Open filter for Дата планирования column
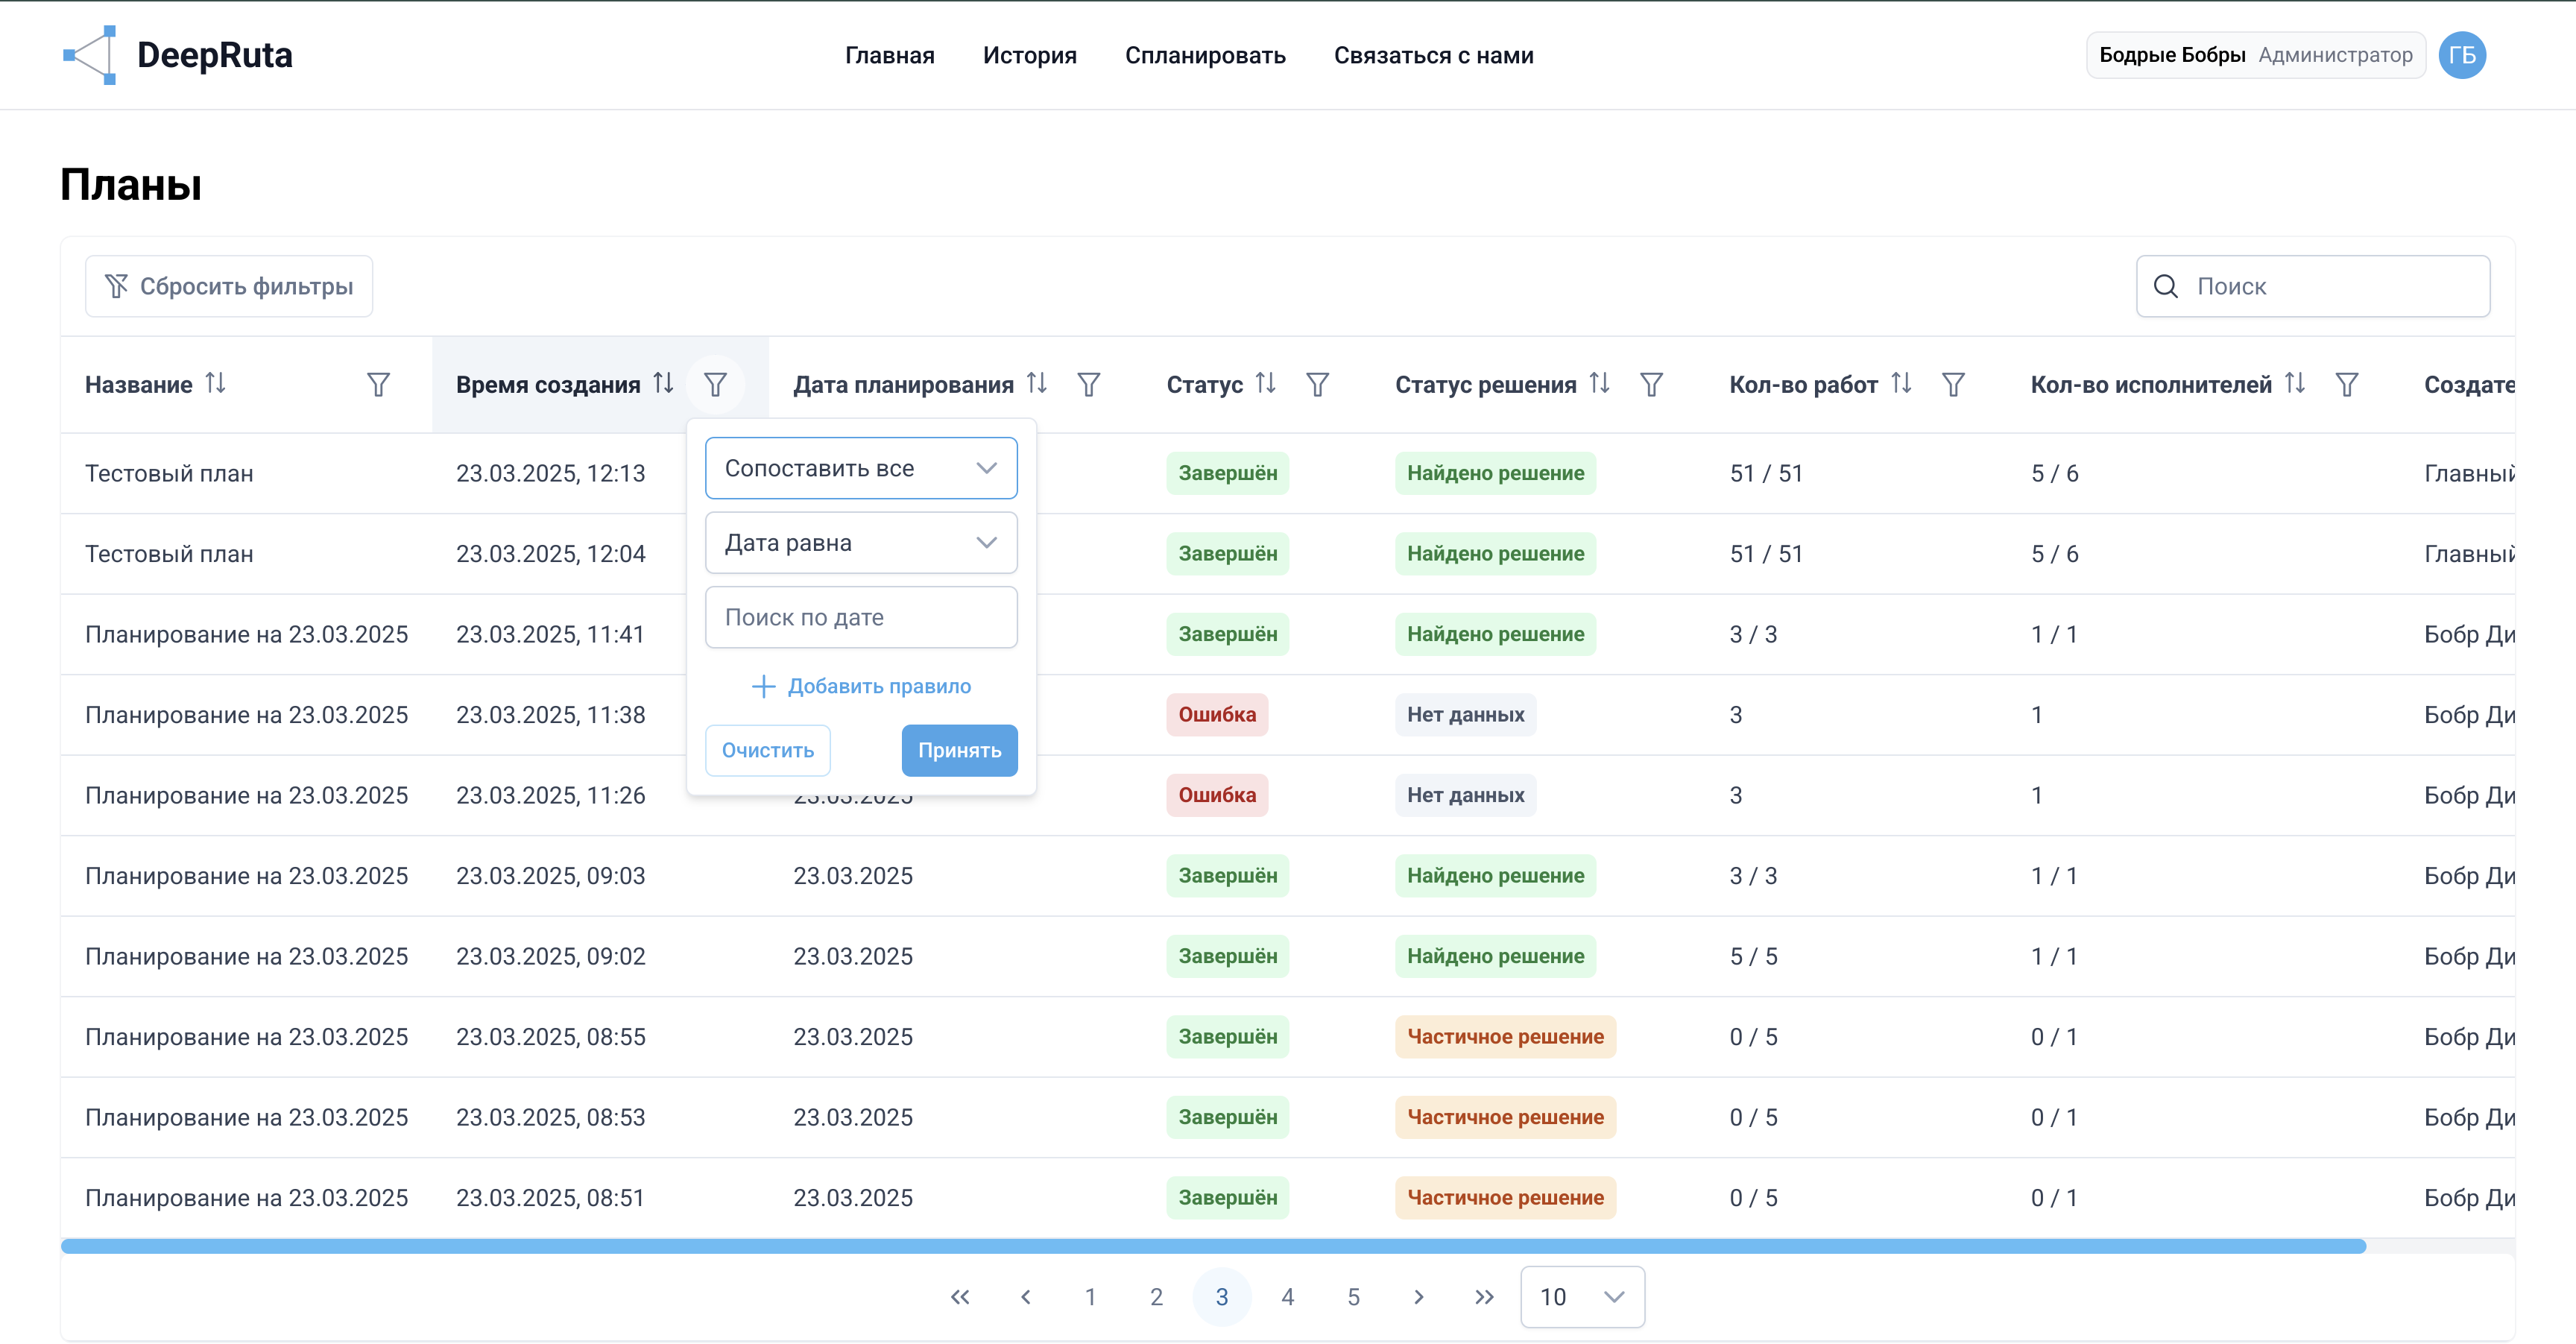The width and height of the screenshot is (2576, 1344). (x=1089, y=385)
